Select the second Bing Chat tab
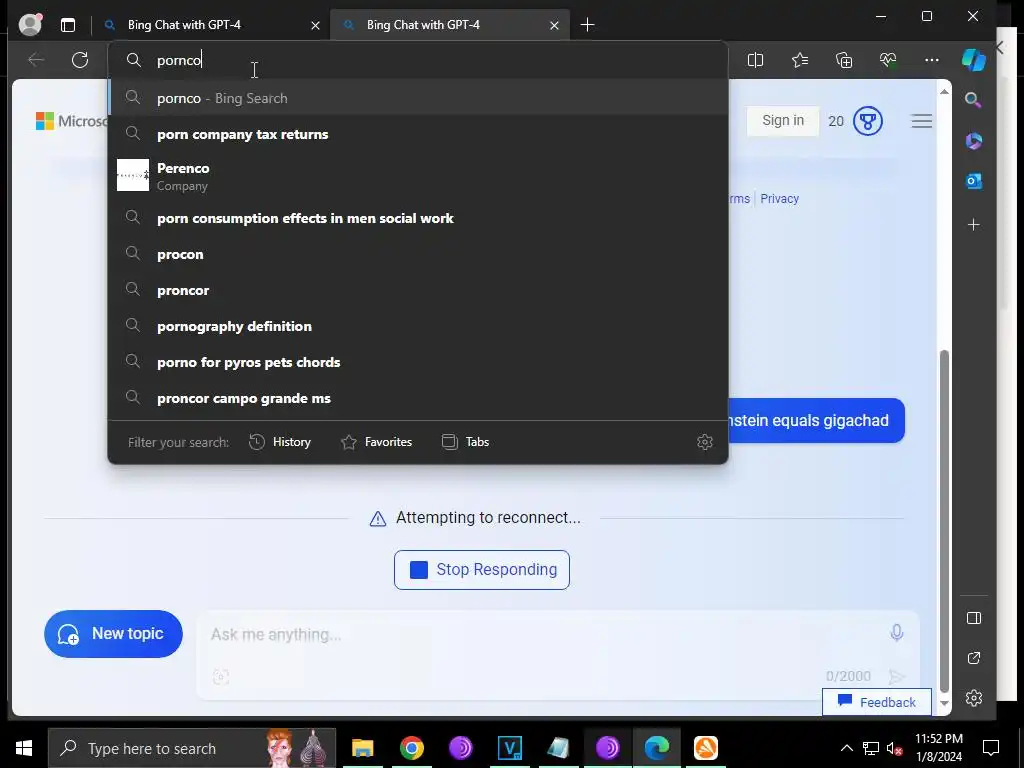 tap(451, 25)
